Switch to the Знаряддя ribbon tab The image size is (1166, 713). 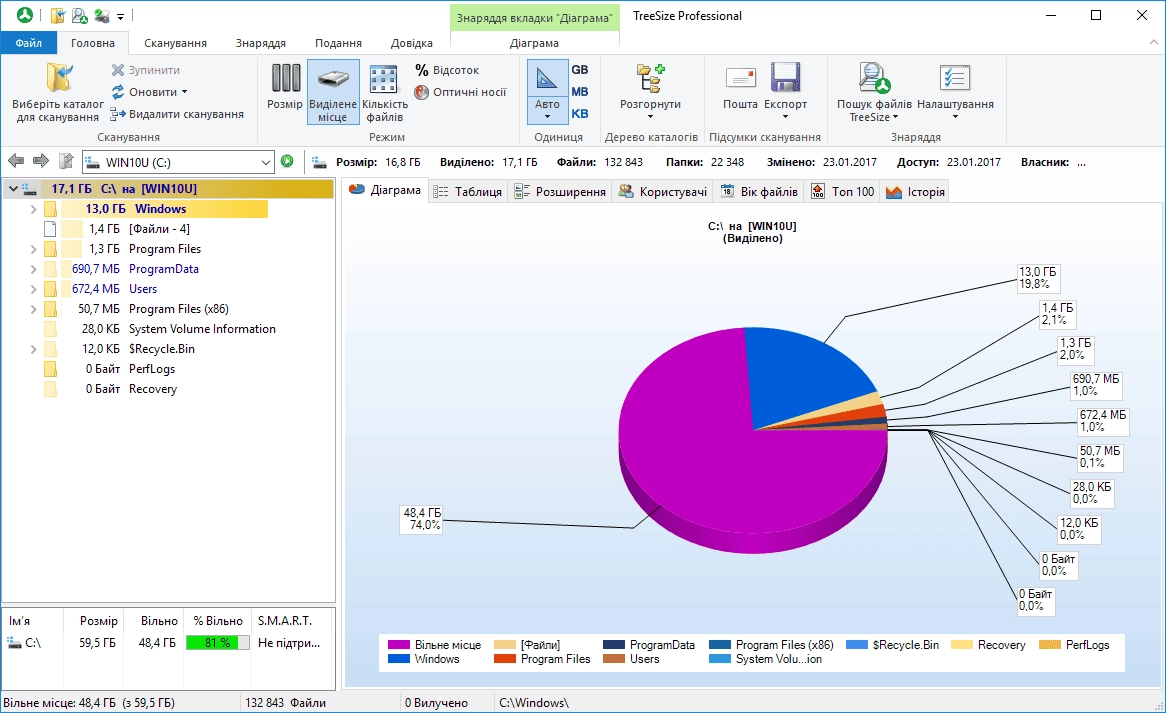pos(261,43)
